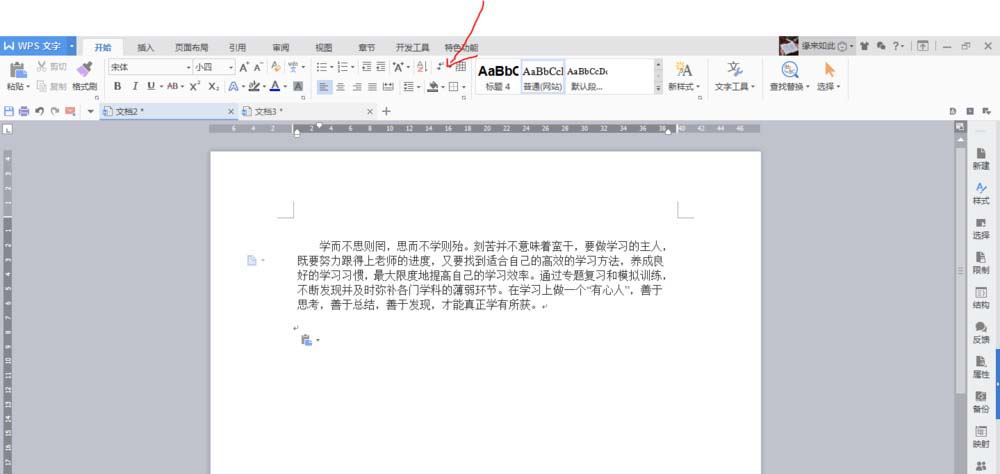Screen dimensions: 1000x474
Task: Toggle Italic formatting
Action: (x=135, y=86)
